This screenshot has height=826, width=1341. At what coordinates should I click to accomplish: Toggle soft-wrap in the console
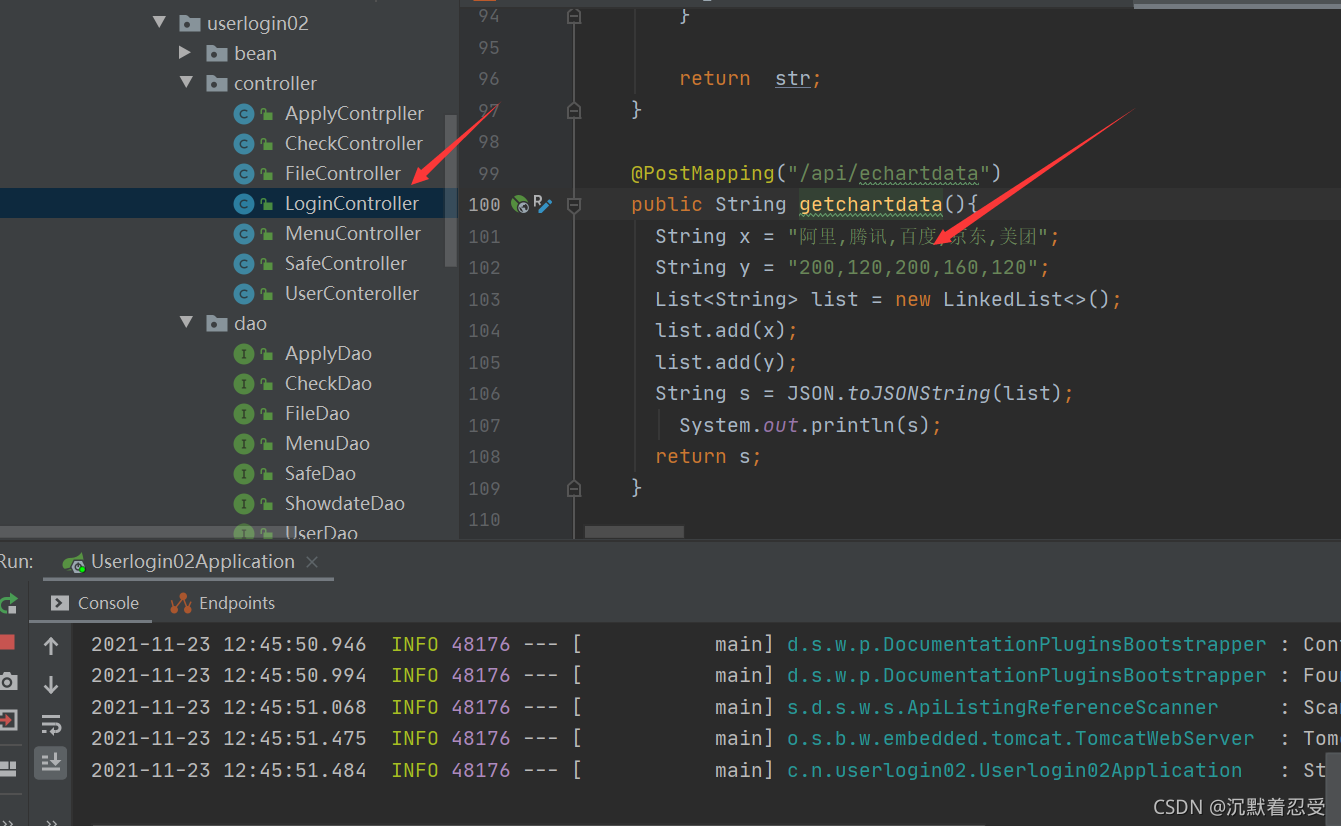coord(51,724)
